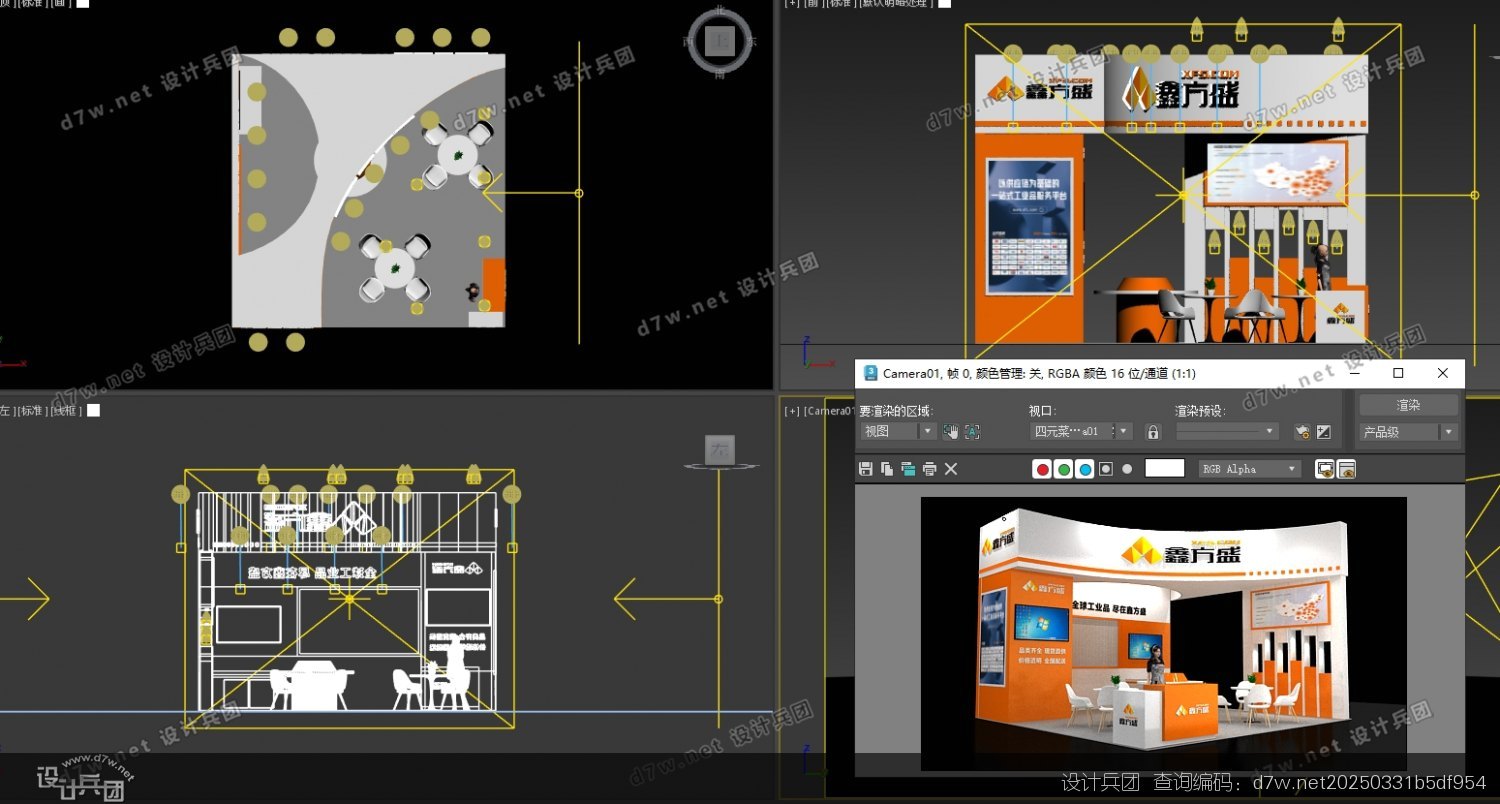Open the 产品级 render mode dropdown
This screenshot has height=804, width=1500.
point(1408,432)
